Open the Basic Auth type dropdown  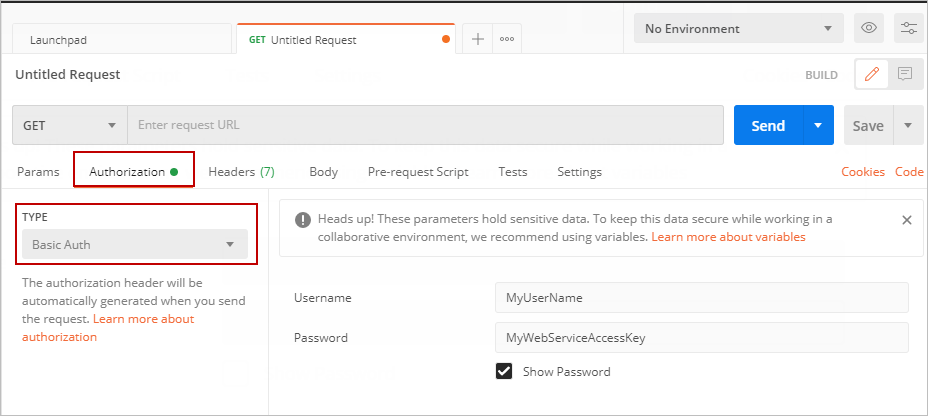(135, 244)
